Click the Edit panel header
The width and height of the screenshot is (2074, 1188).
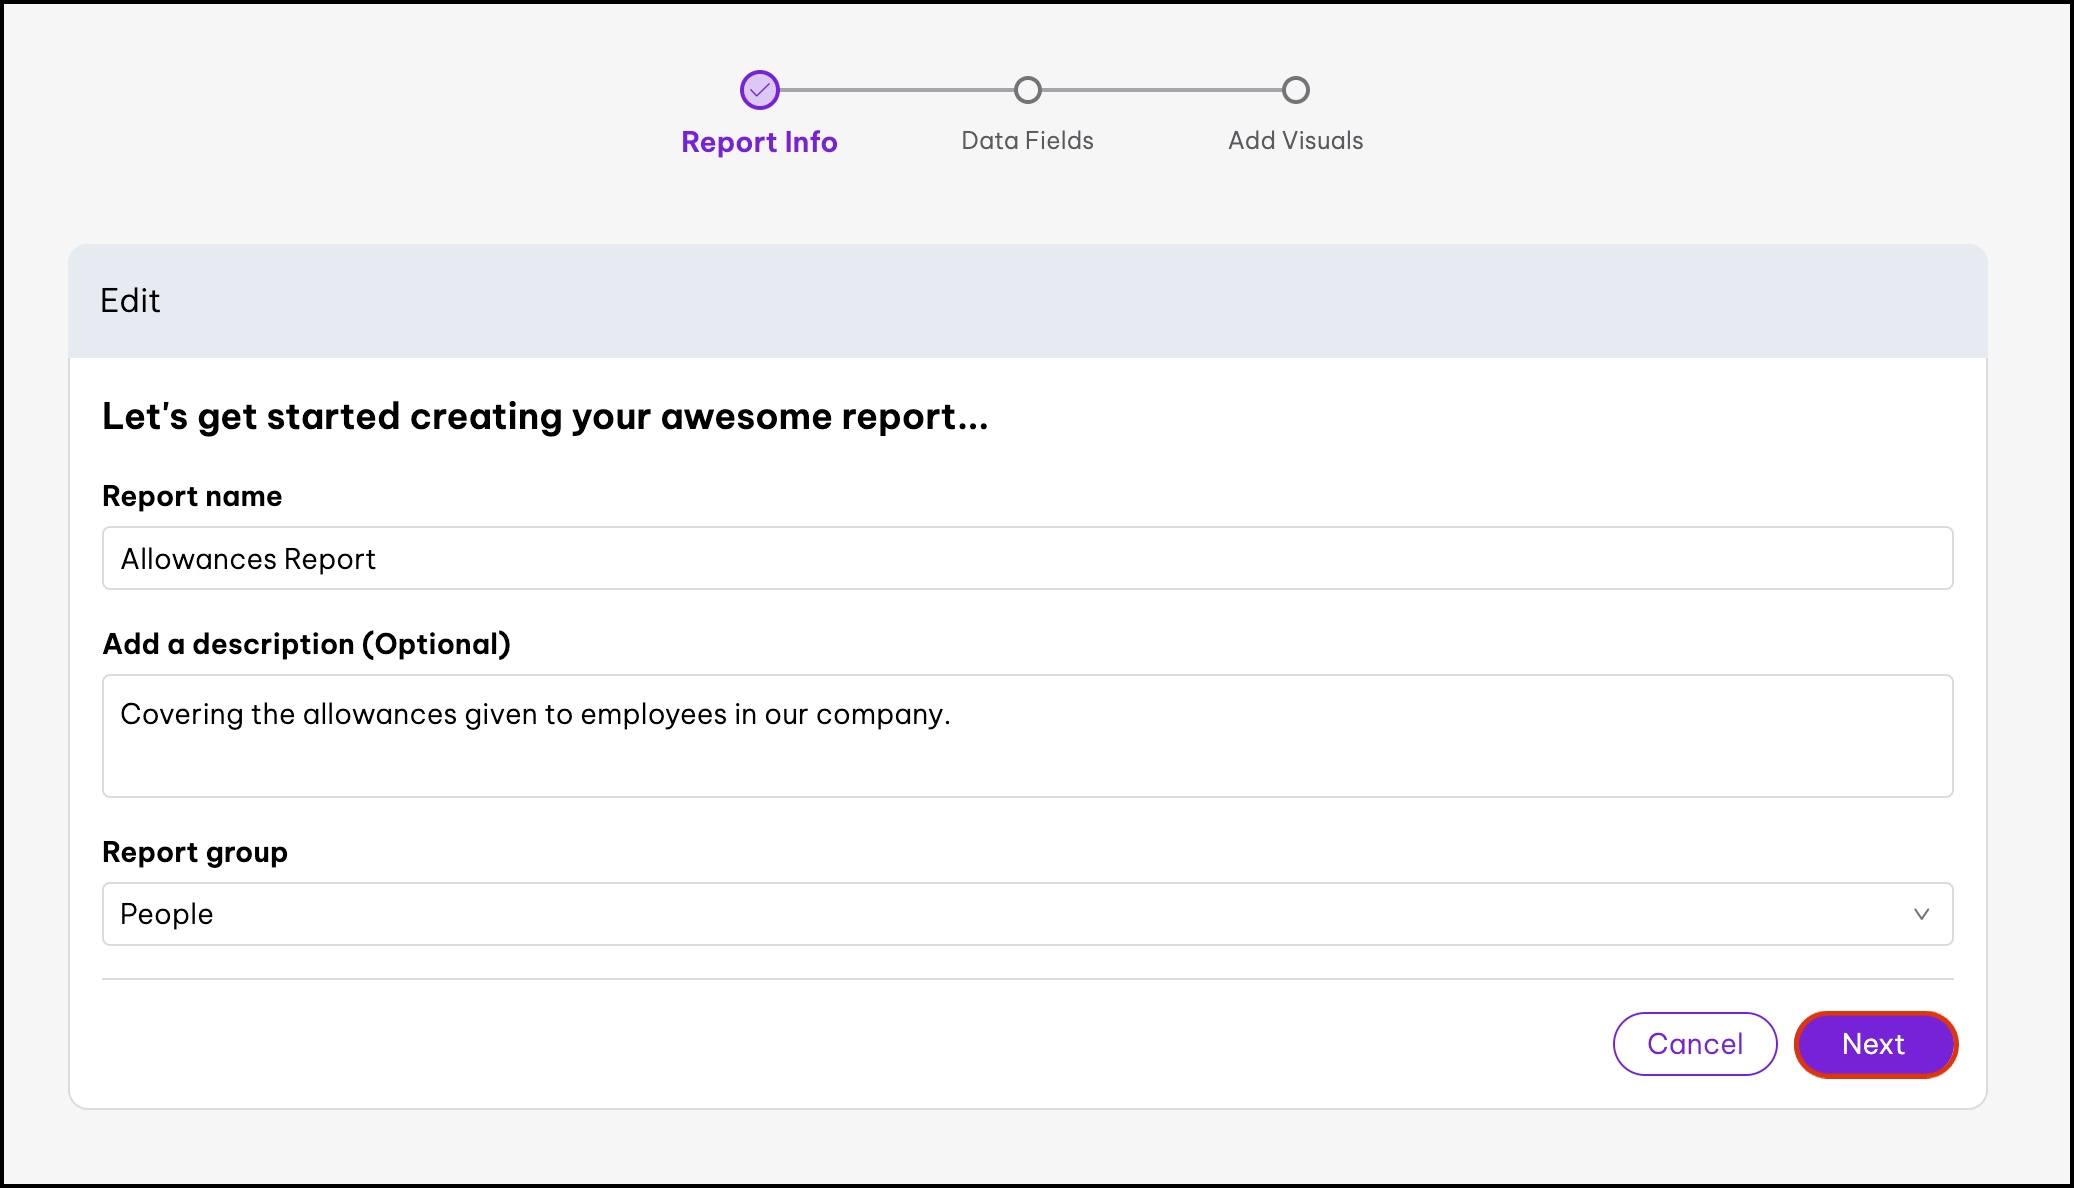(x=130, y=301)
